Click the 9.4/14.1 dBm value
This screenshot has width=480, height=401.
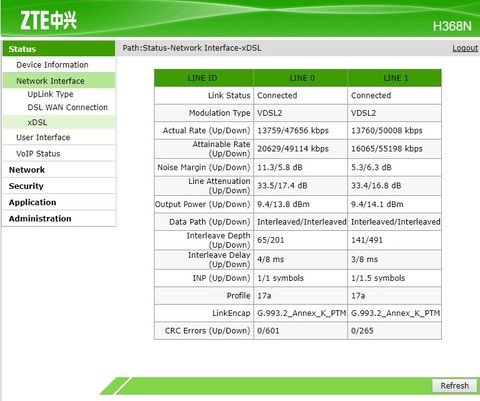pos(377,204)
